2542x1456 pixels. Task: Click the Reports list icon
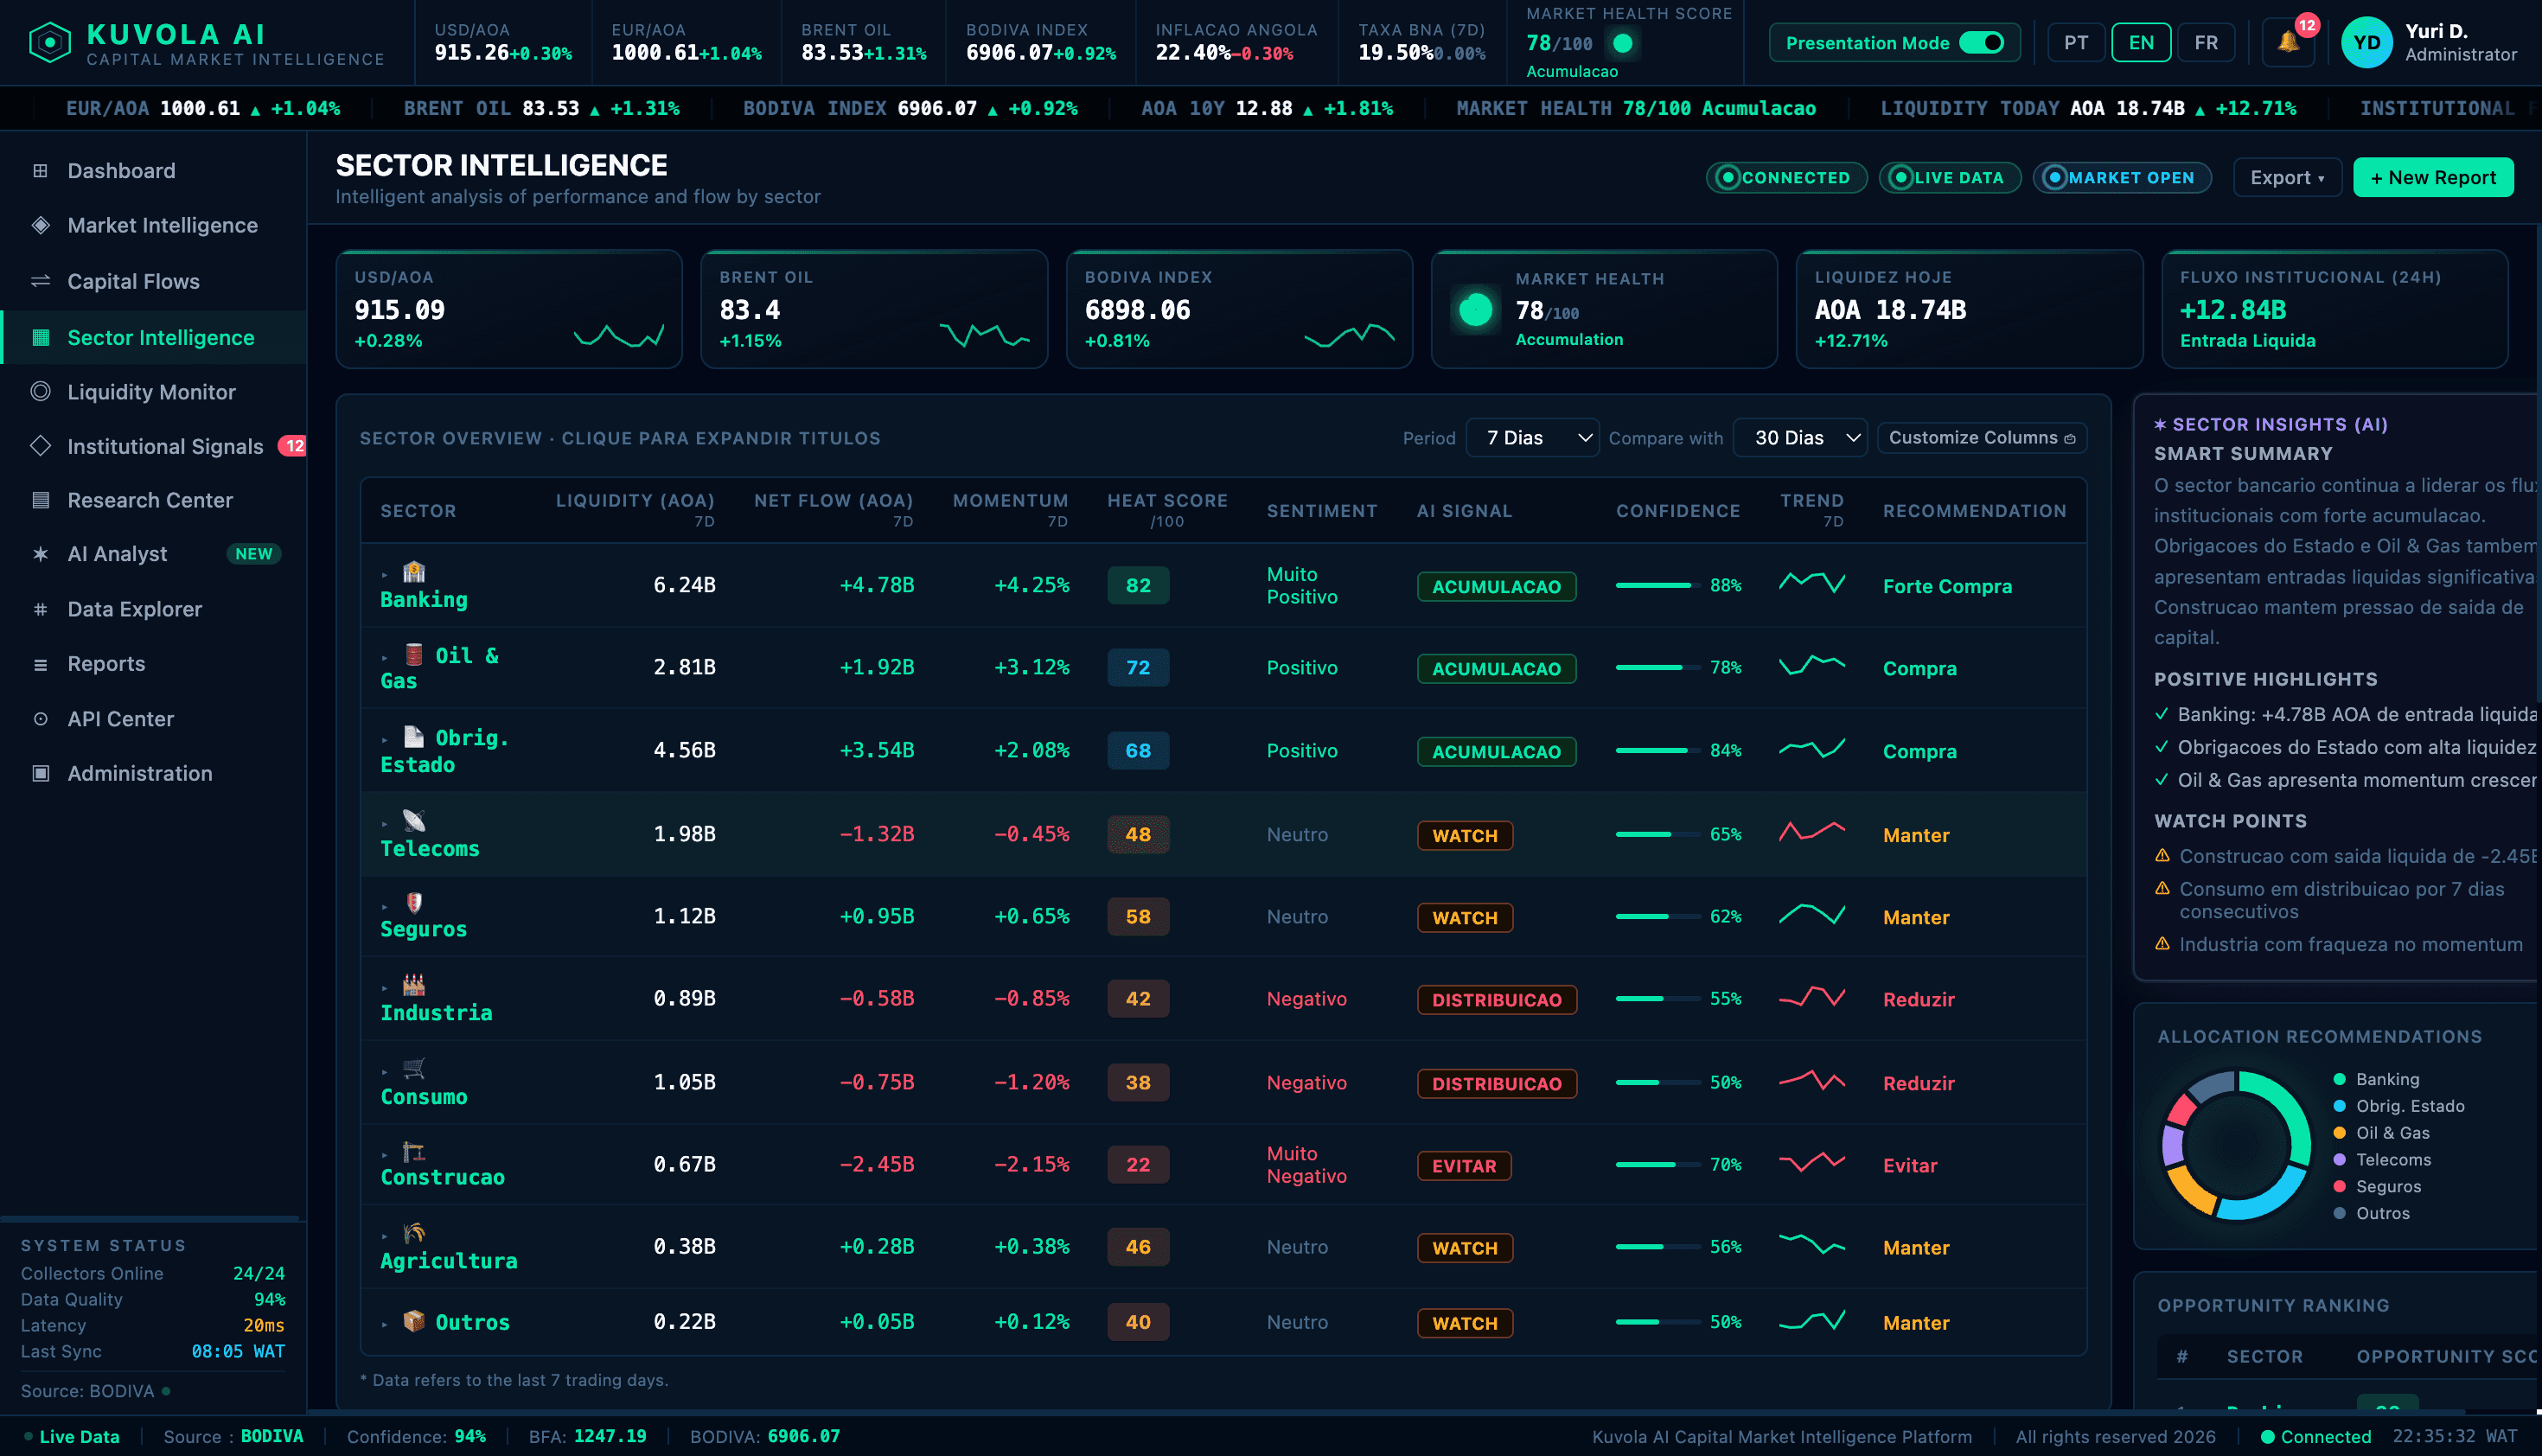(x=40, y=664)
